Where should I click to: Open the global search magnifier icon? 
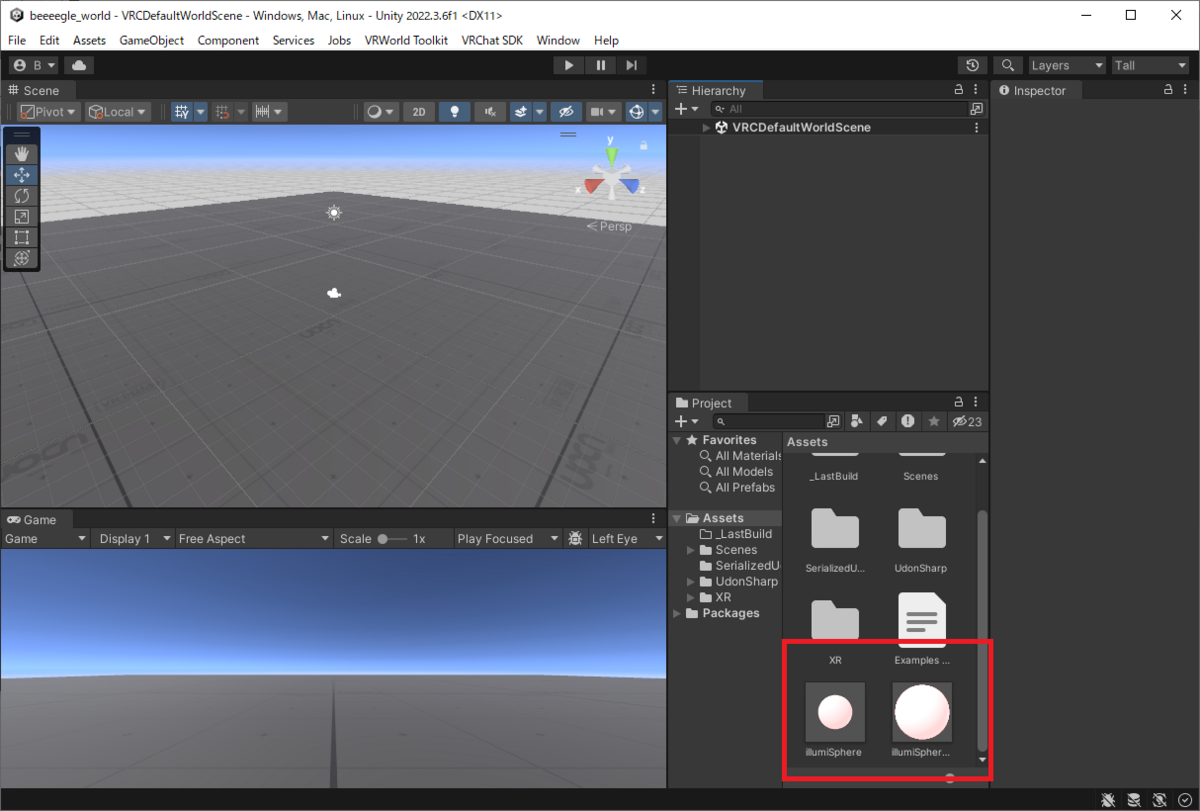click(1008, 65)
